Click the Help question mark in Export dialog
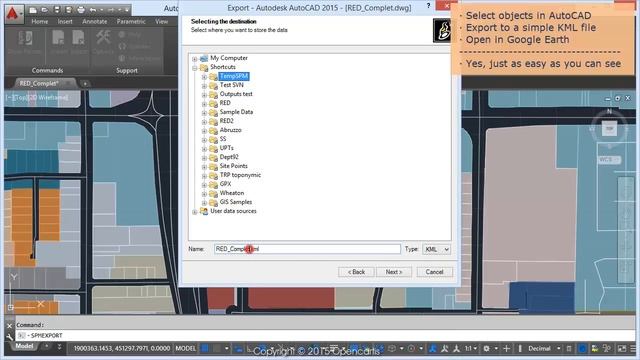This screenshot has width=640, height=360. pos(428,6)
